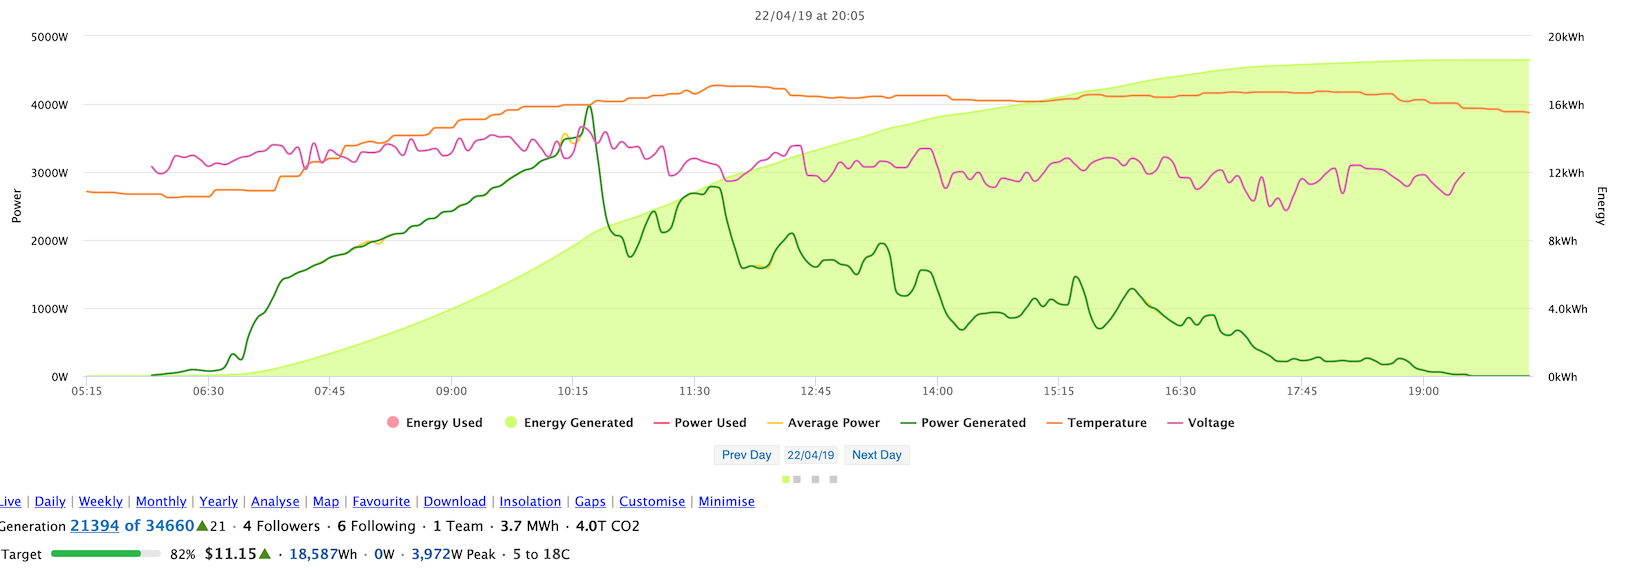
Task: Open the Weekly view link
Action: point(101,502)
